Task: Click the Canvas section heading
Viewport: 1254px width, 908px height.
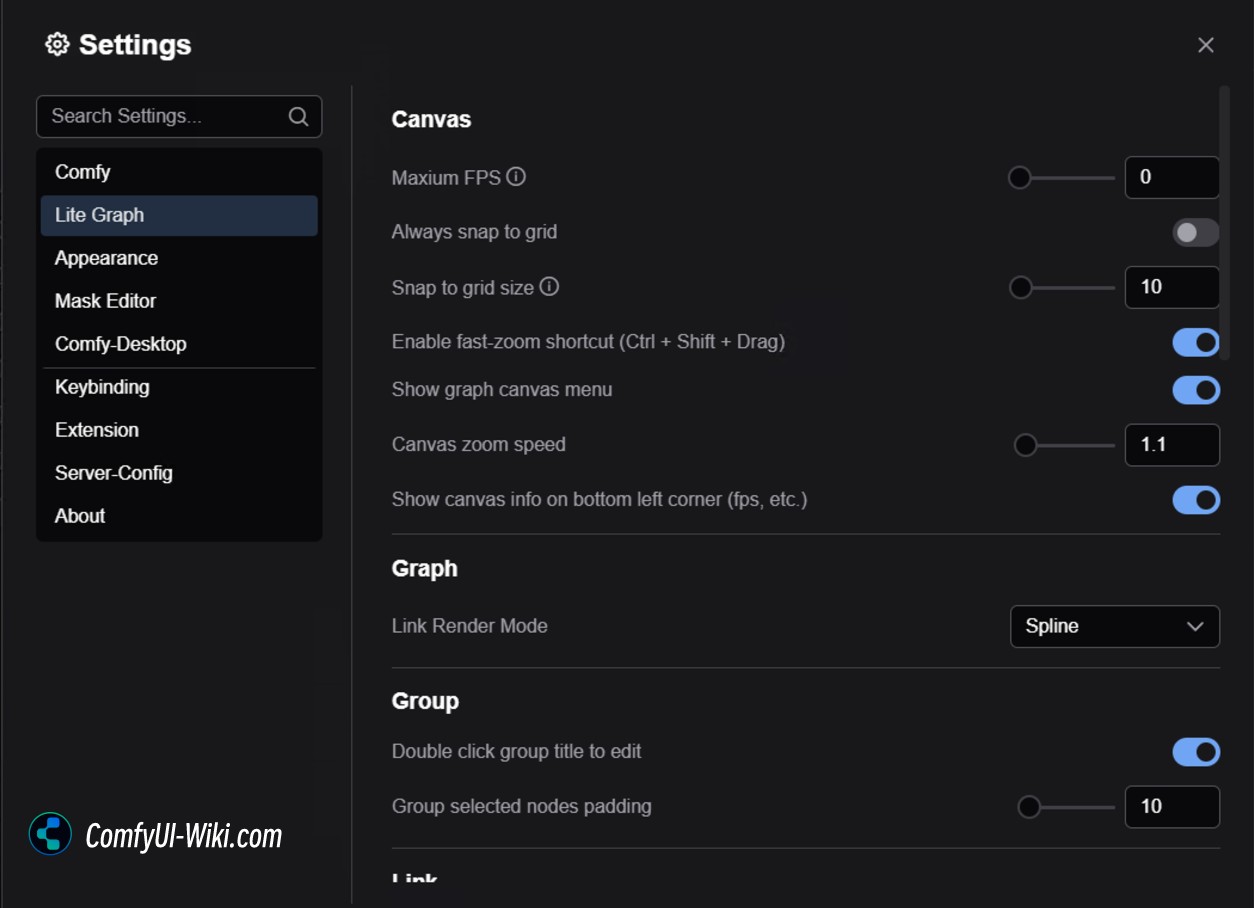Action: (x=431, y=119)
